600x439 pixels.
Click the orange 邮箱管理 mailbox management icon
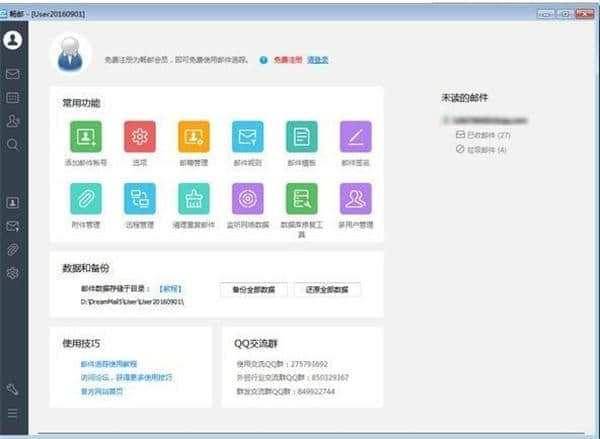tap(194, 137)
